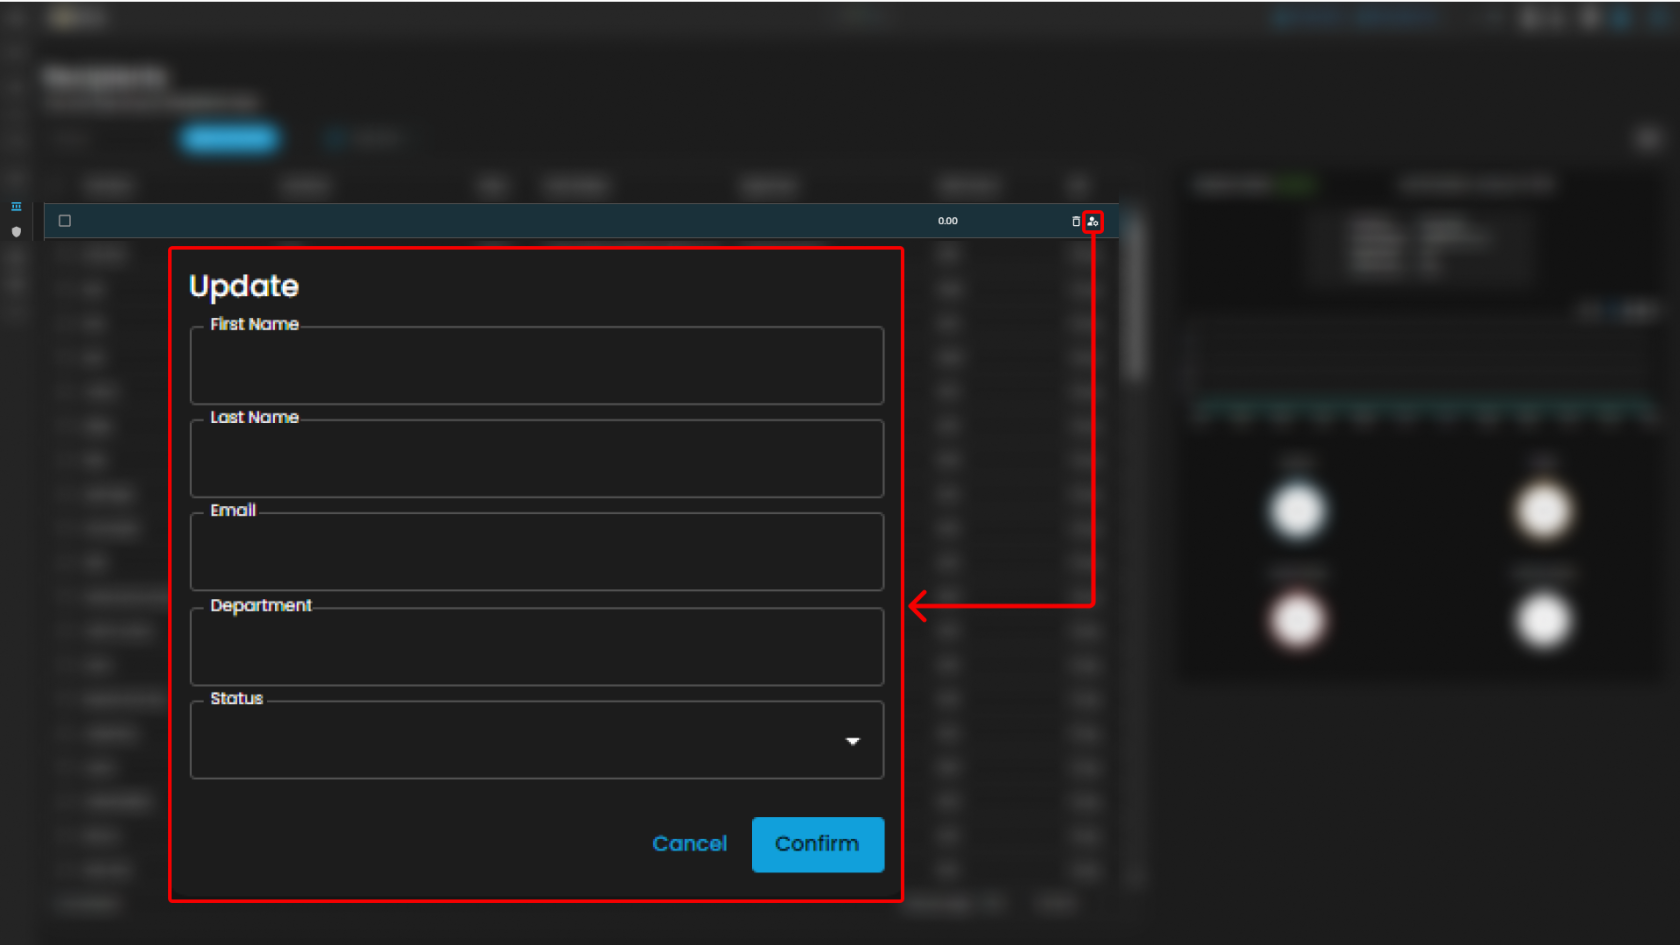The height and width of the screenshot is (945, 1680).
Task: Click the trash delete icon in the row
Action: [x=1076, y=221]
